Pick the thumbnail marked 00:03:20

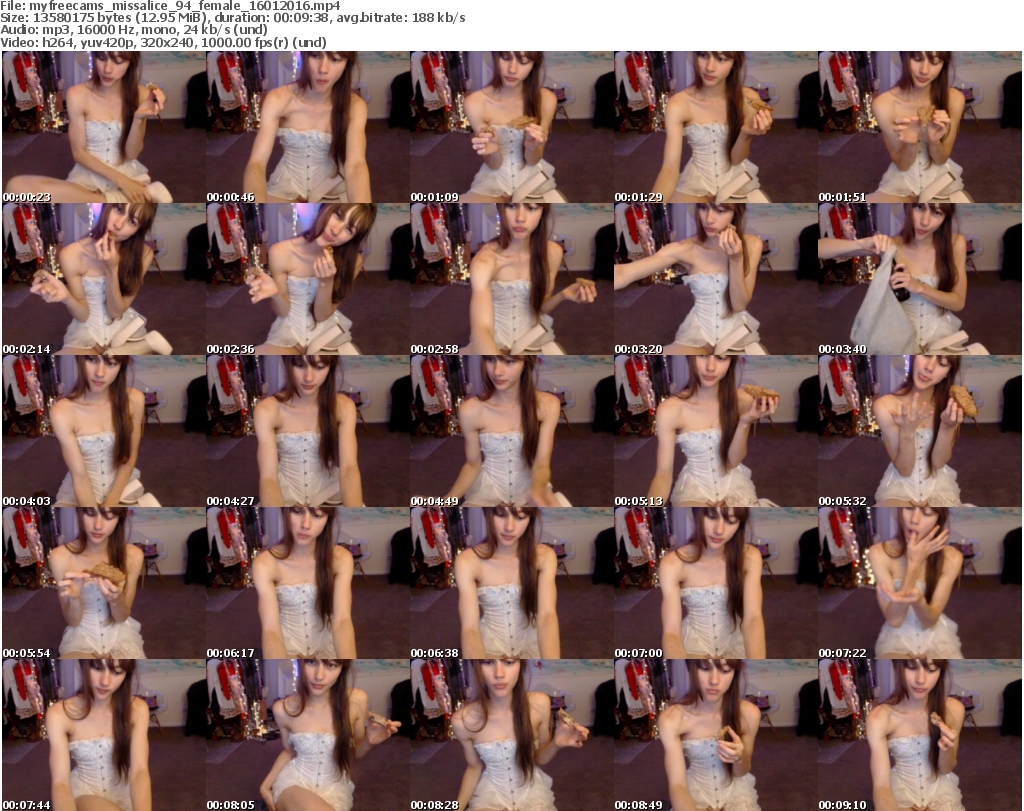716,279
